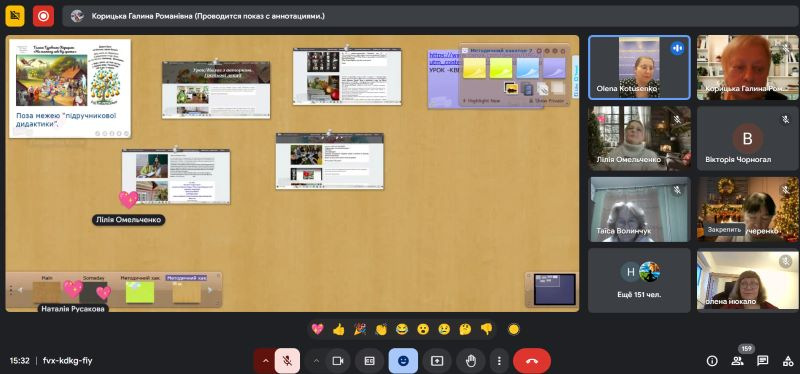Open the three-dot more options menu
The image size is (800, 374).
(x=499, y=361)
